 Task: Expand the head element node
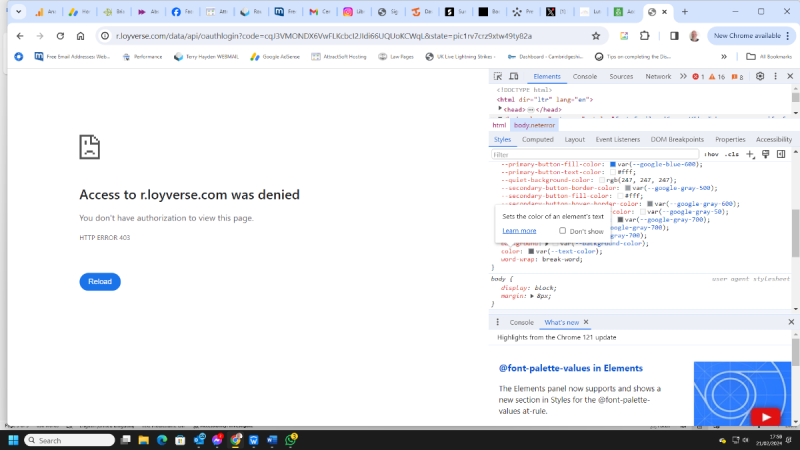click(500, 109)
